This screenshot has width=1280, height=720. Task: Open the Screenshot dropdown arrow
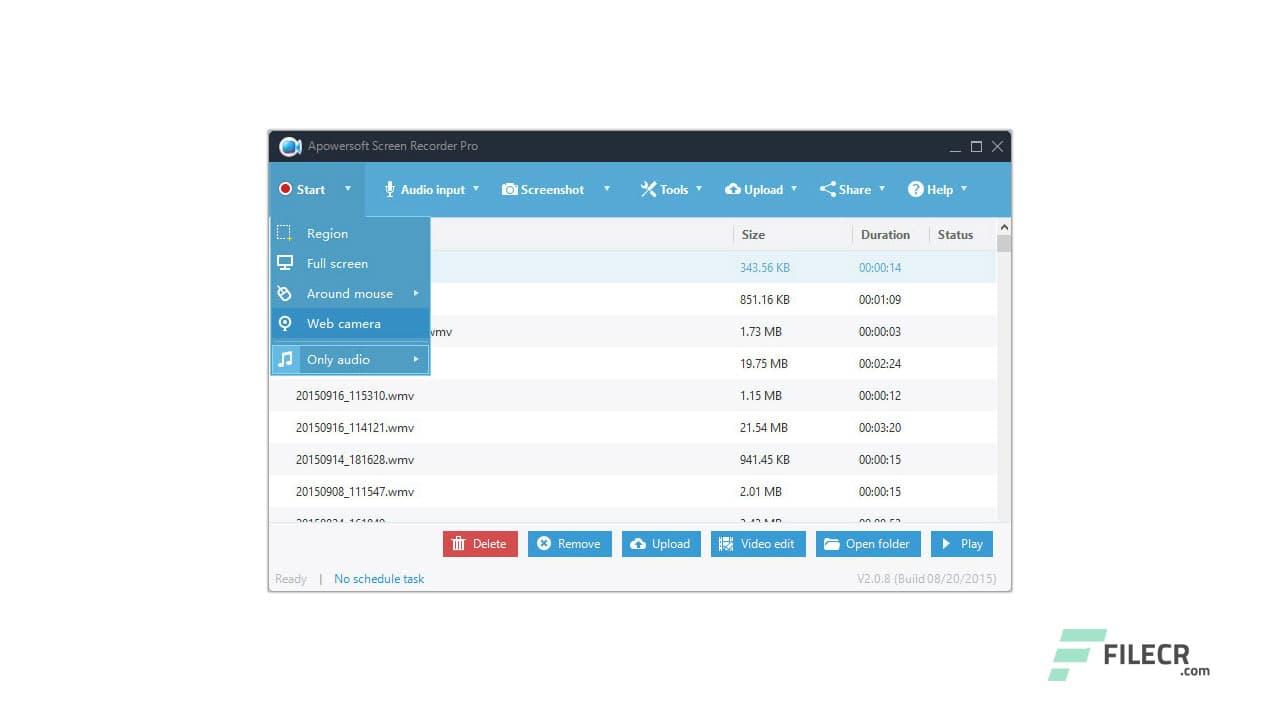[x=607, y=189]
